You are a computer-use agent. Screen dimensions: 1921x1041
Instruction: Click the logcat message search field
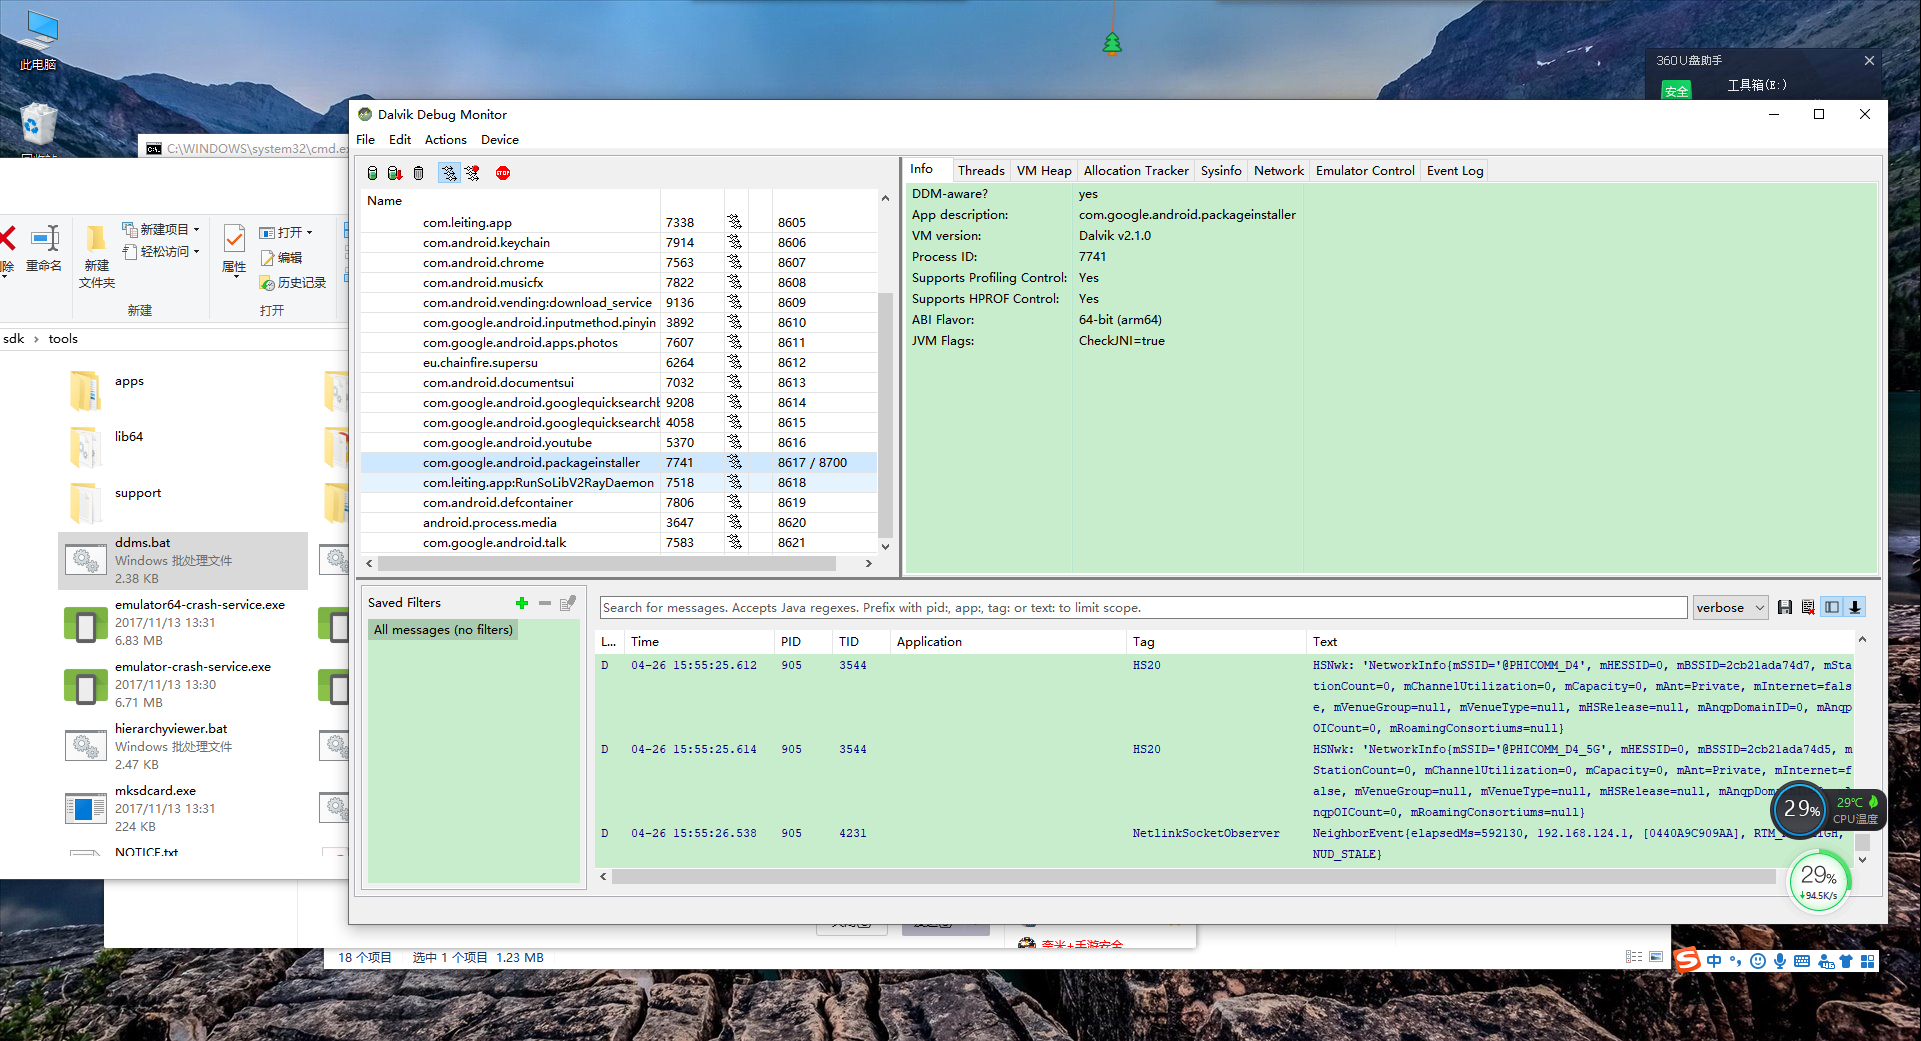(x=1143, y=607)
